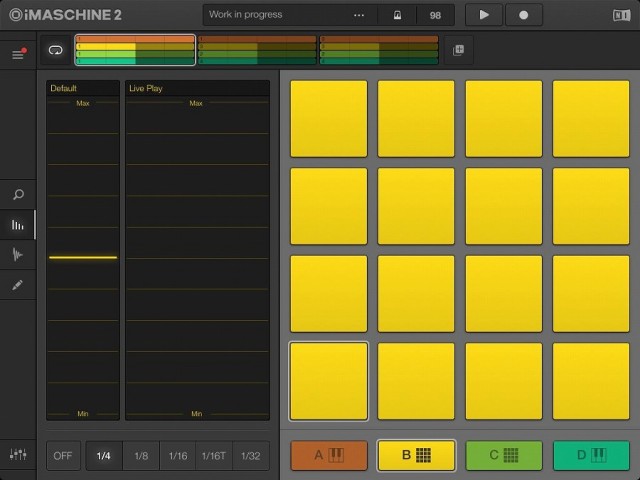Tap second pad in top row
640x480 pixels.
tap(416, 119)
